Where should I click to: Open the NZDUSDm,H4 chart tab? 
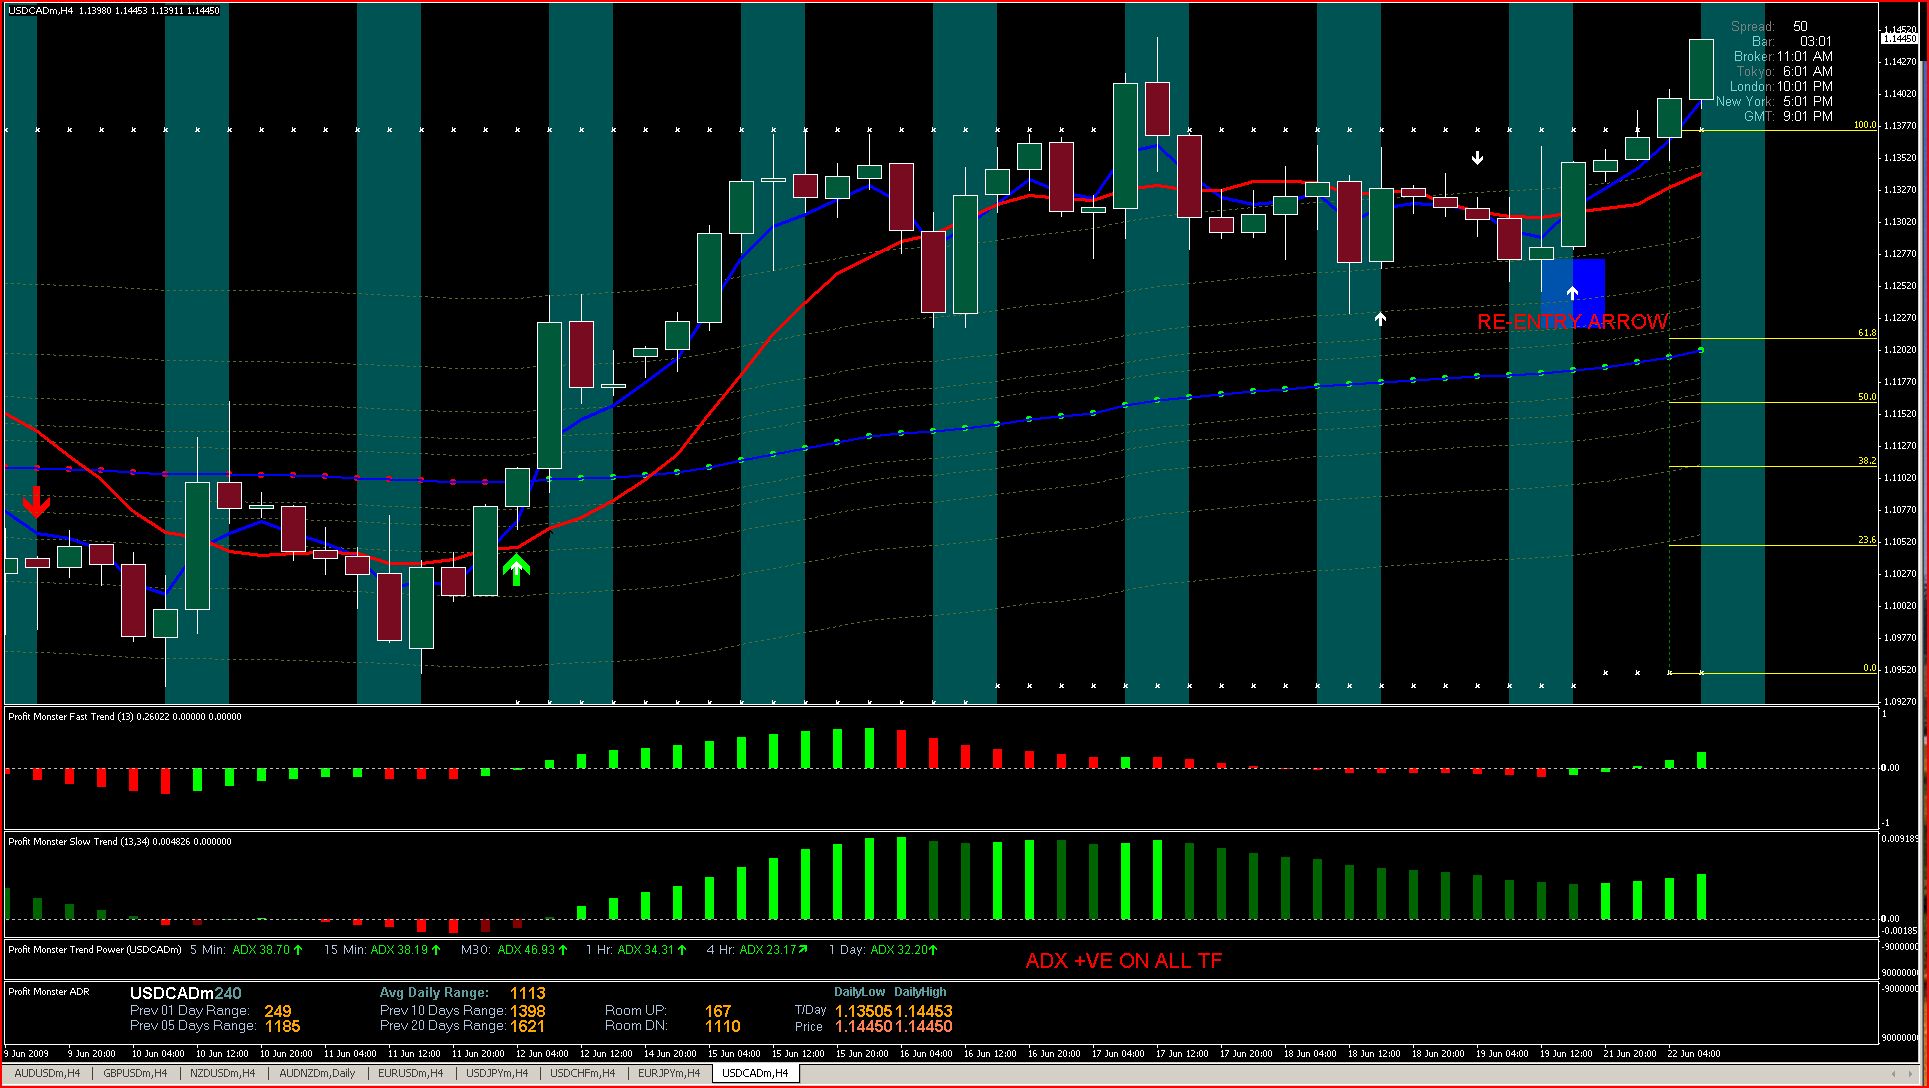tap(222, 1073)
